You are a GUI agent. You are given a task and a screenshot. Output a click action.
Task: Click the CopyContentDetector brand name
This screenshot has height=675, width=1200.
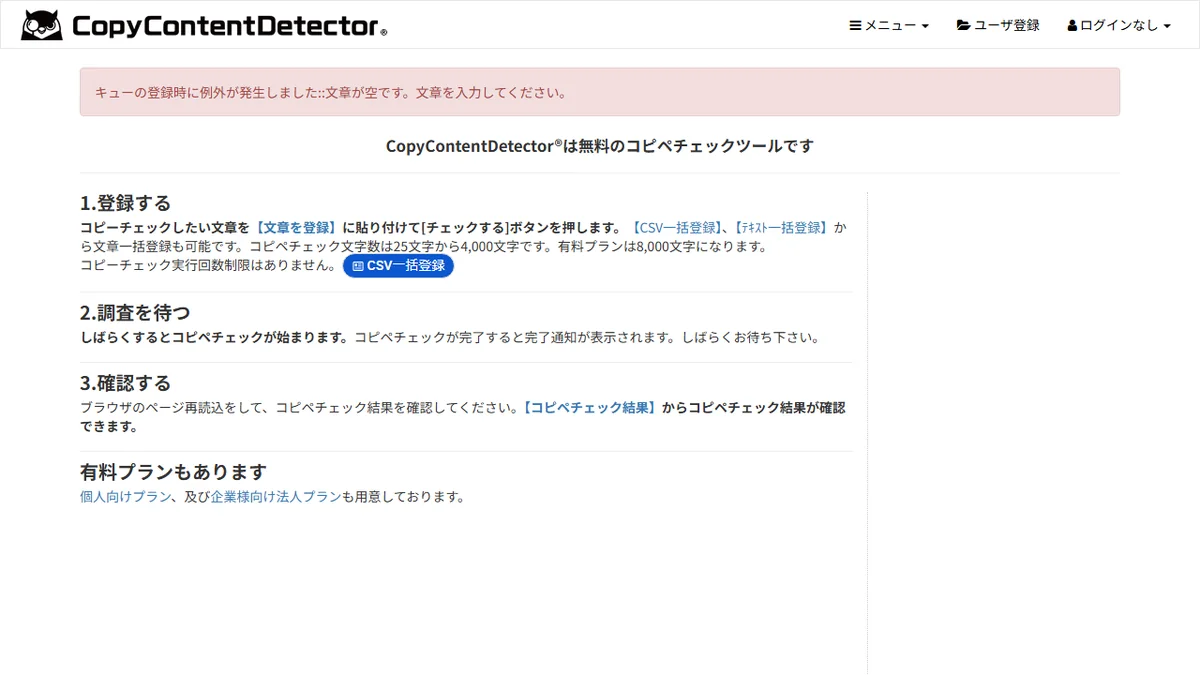pyautogui.click(x=229, y=26)
